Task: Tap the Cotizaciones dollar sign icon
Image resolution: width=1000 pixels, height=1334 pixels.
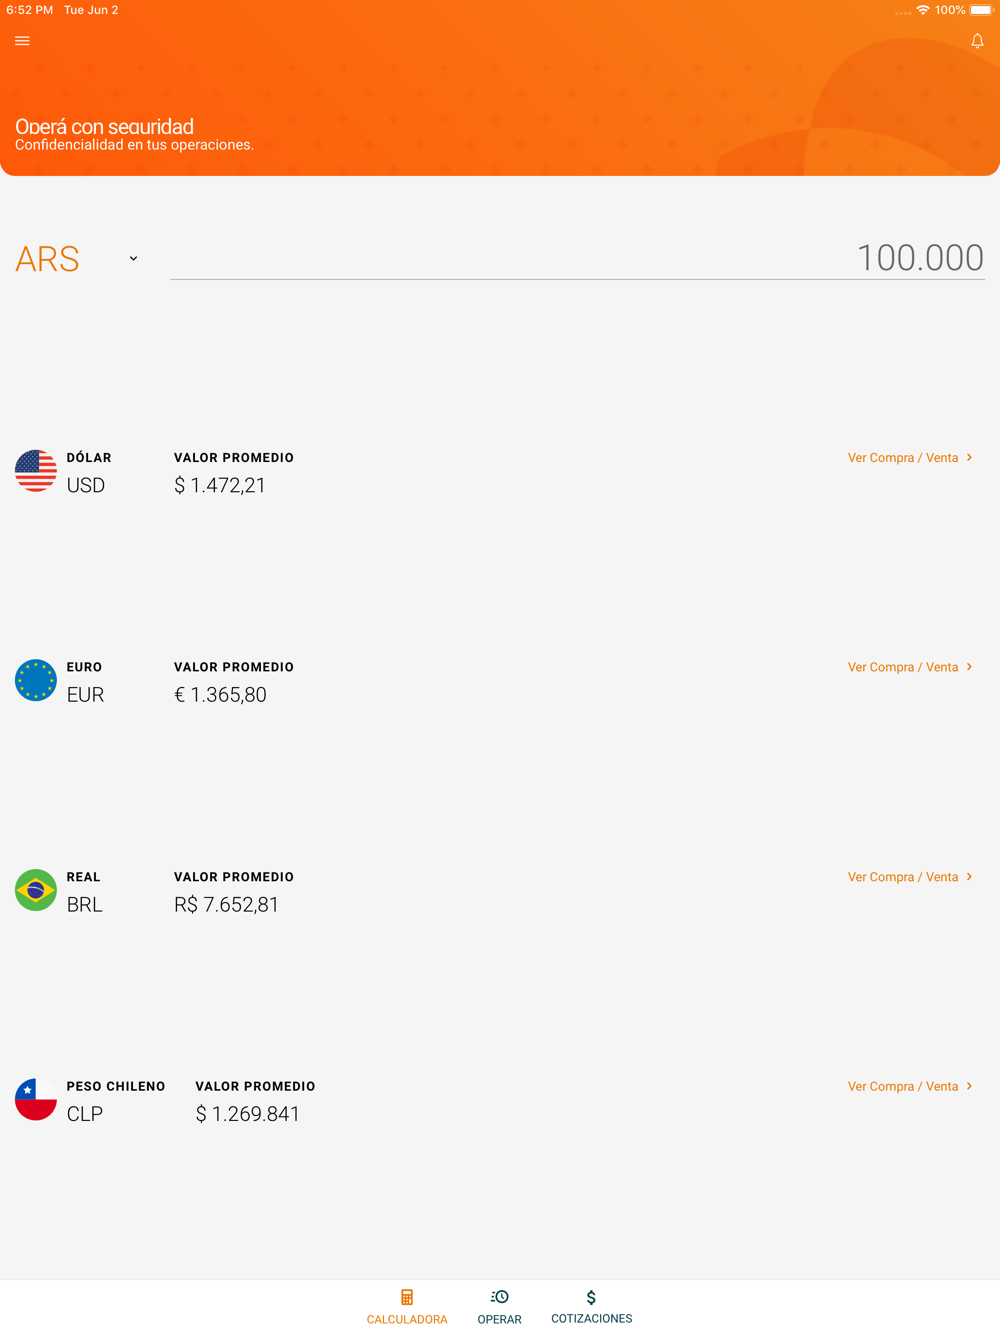Action: point(591,1297)
